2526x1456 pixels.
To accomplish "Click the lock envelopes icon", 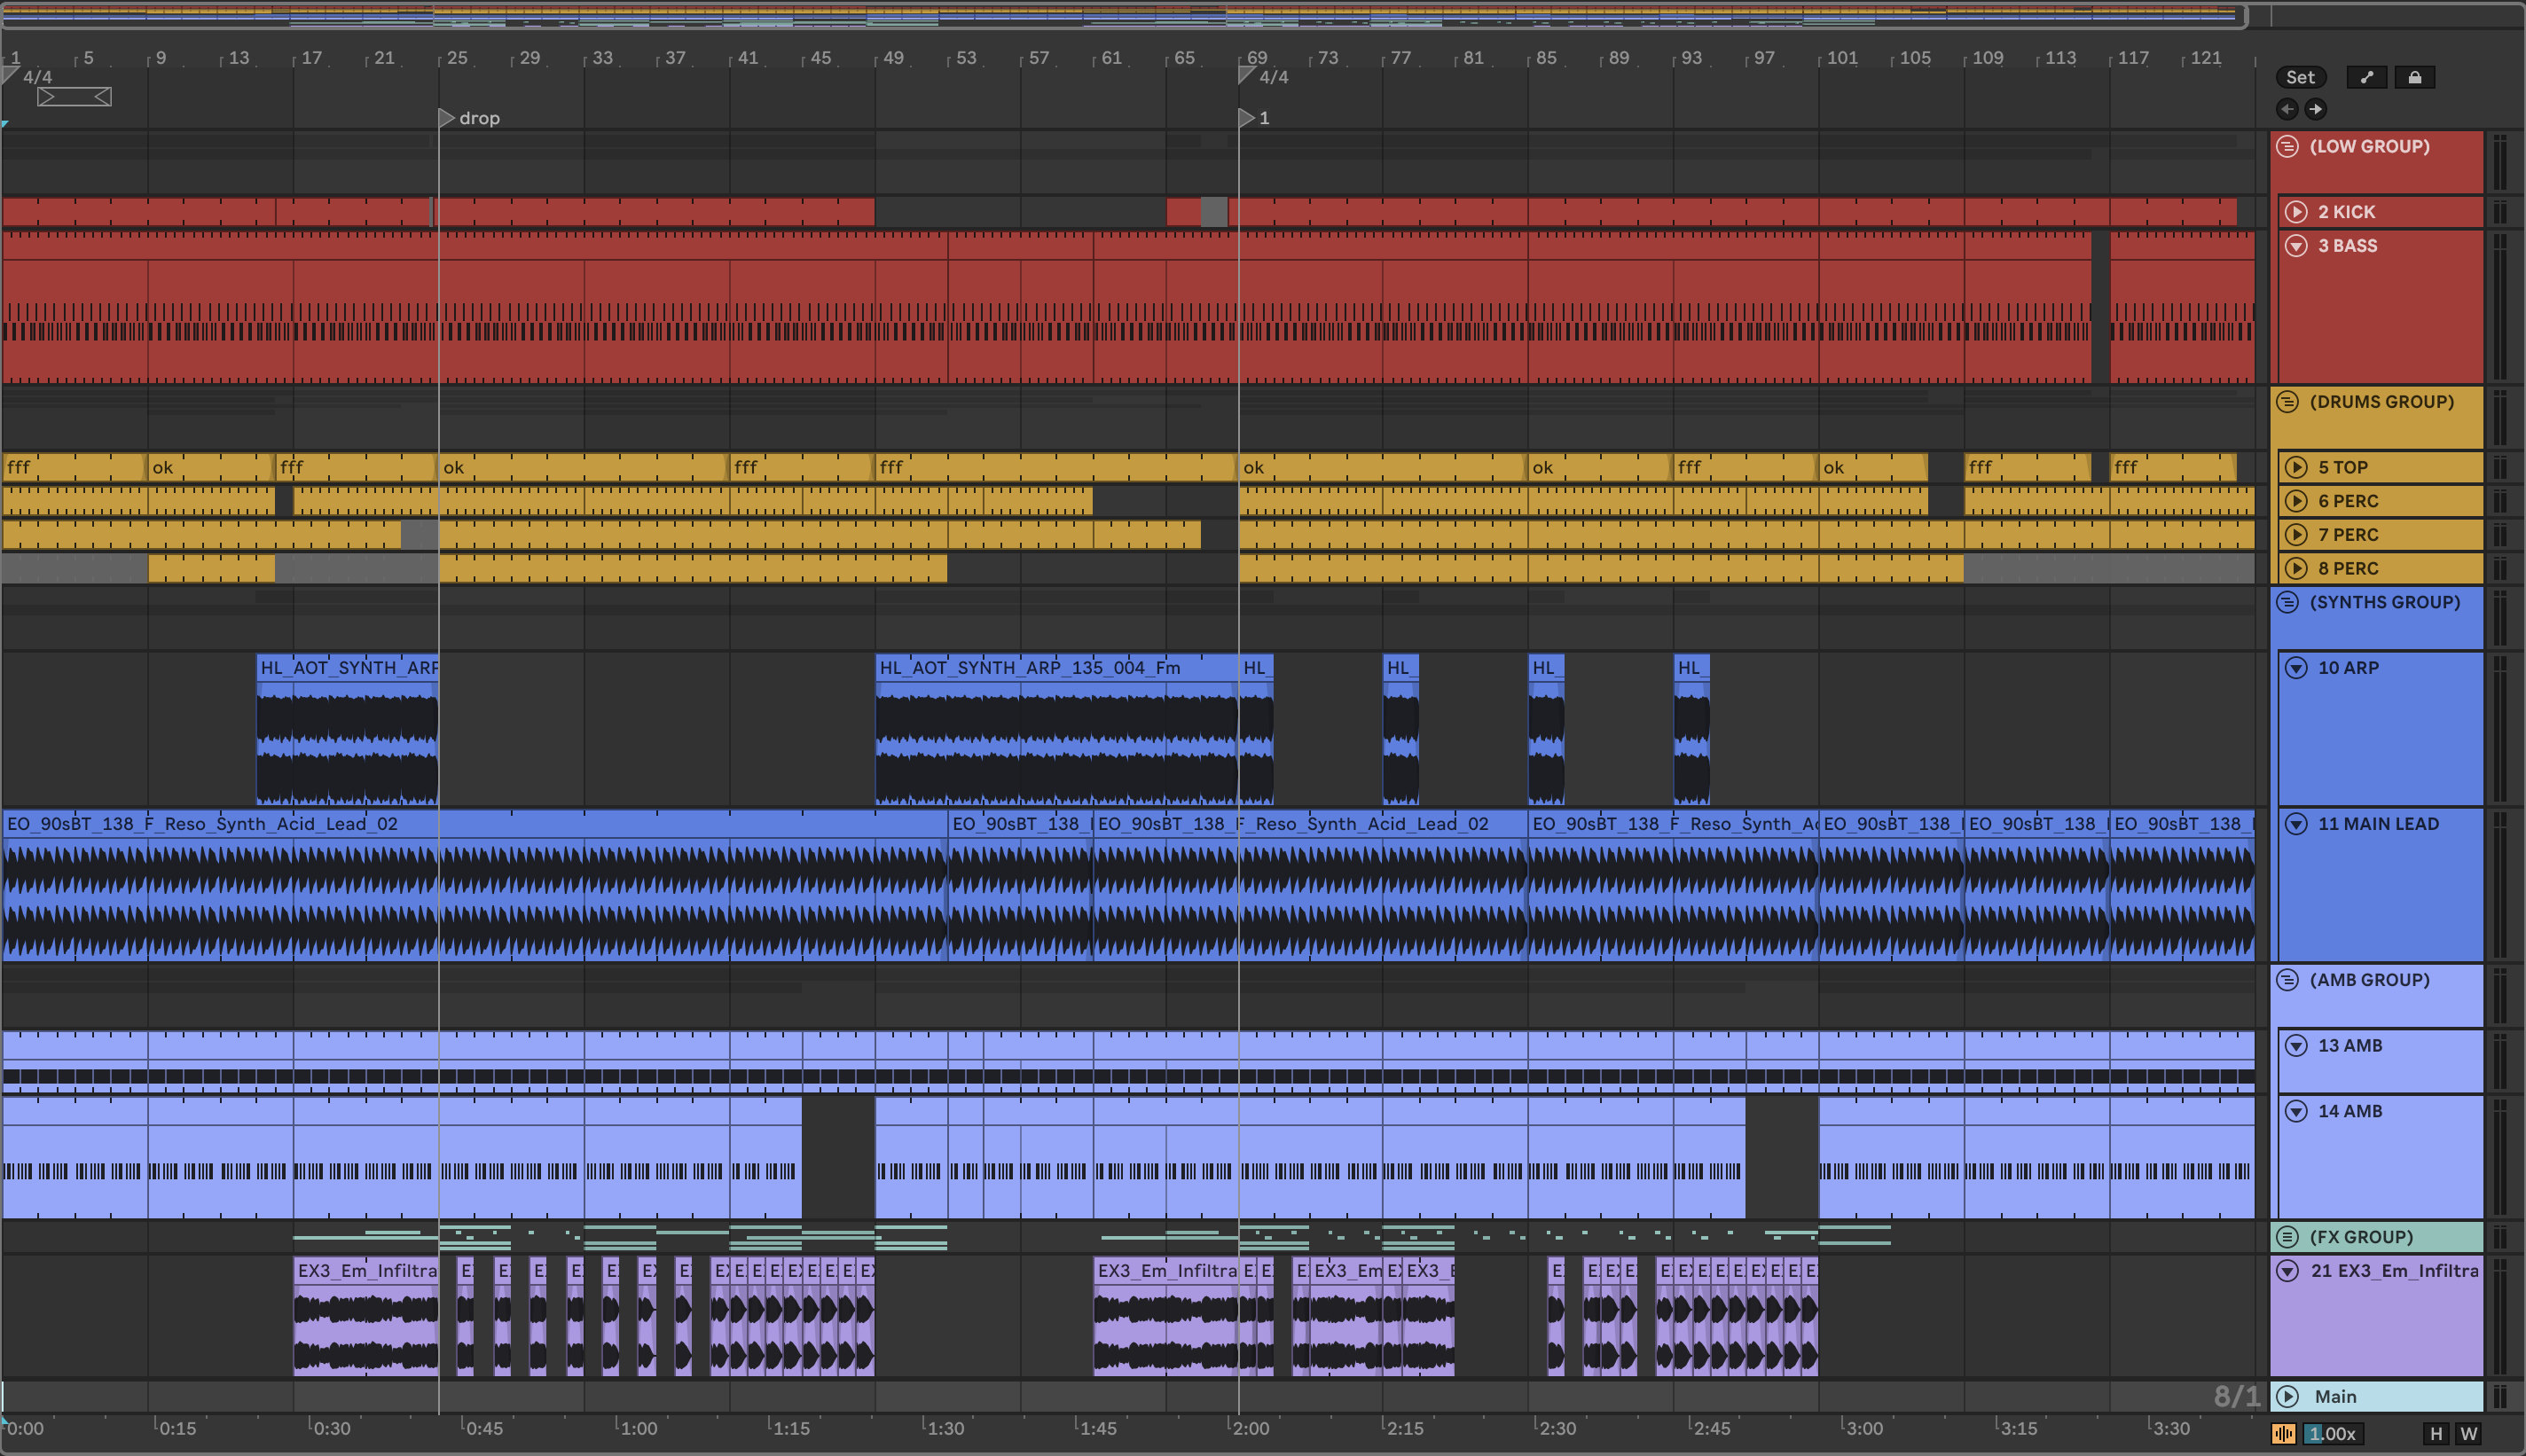I will pos(2414,77).
